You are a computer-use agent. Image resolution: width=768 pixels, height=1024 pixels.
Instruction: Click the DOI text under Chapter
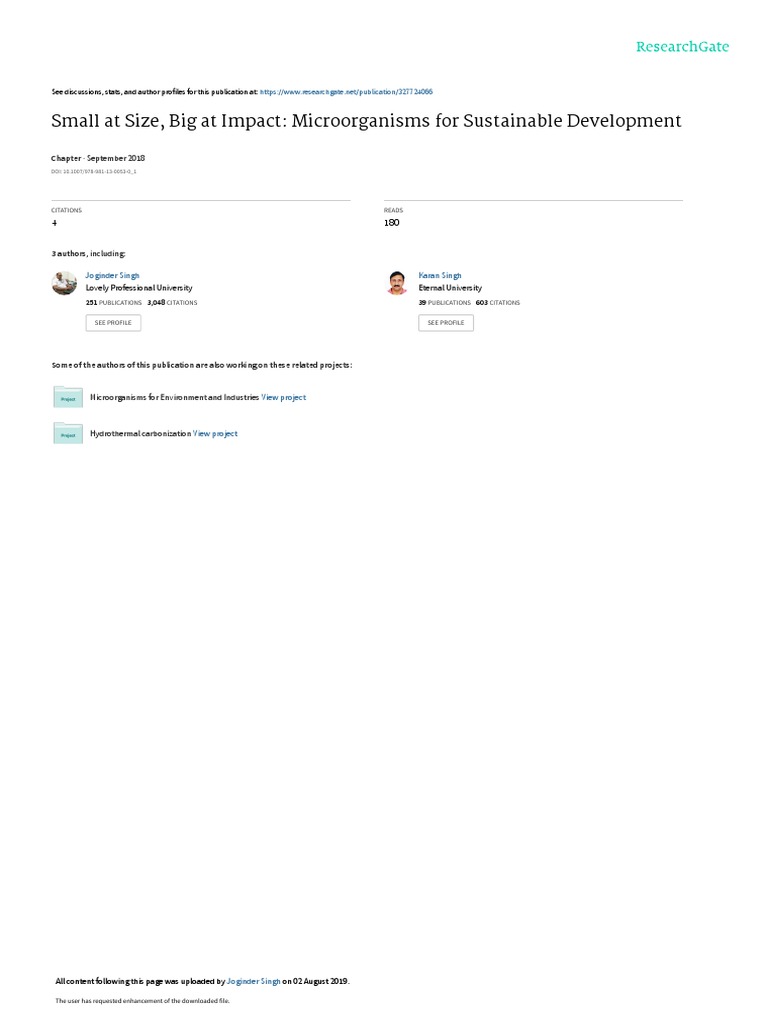[93, 172]
